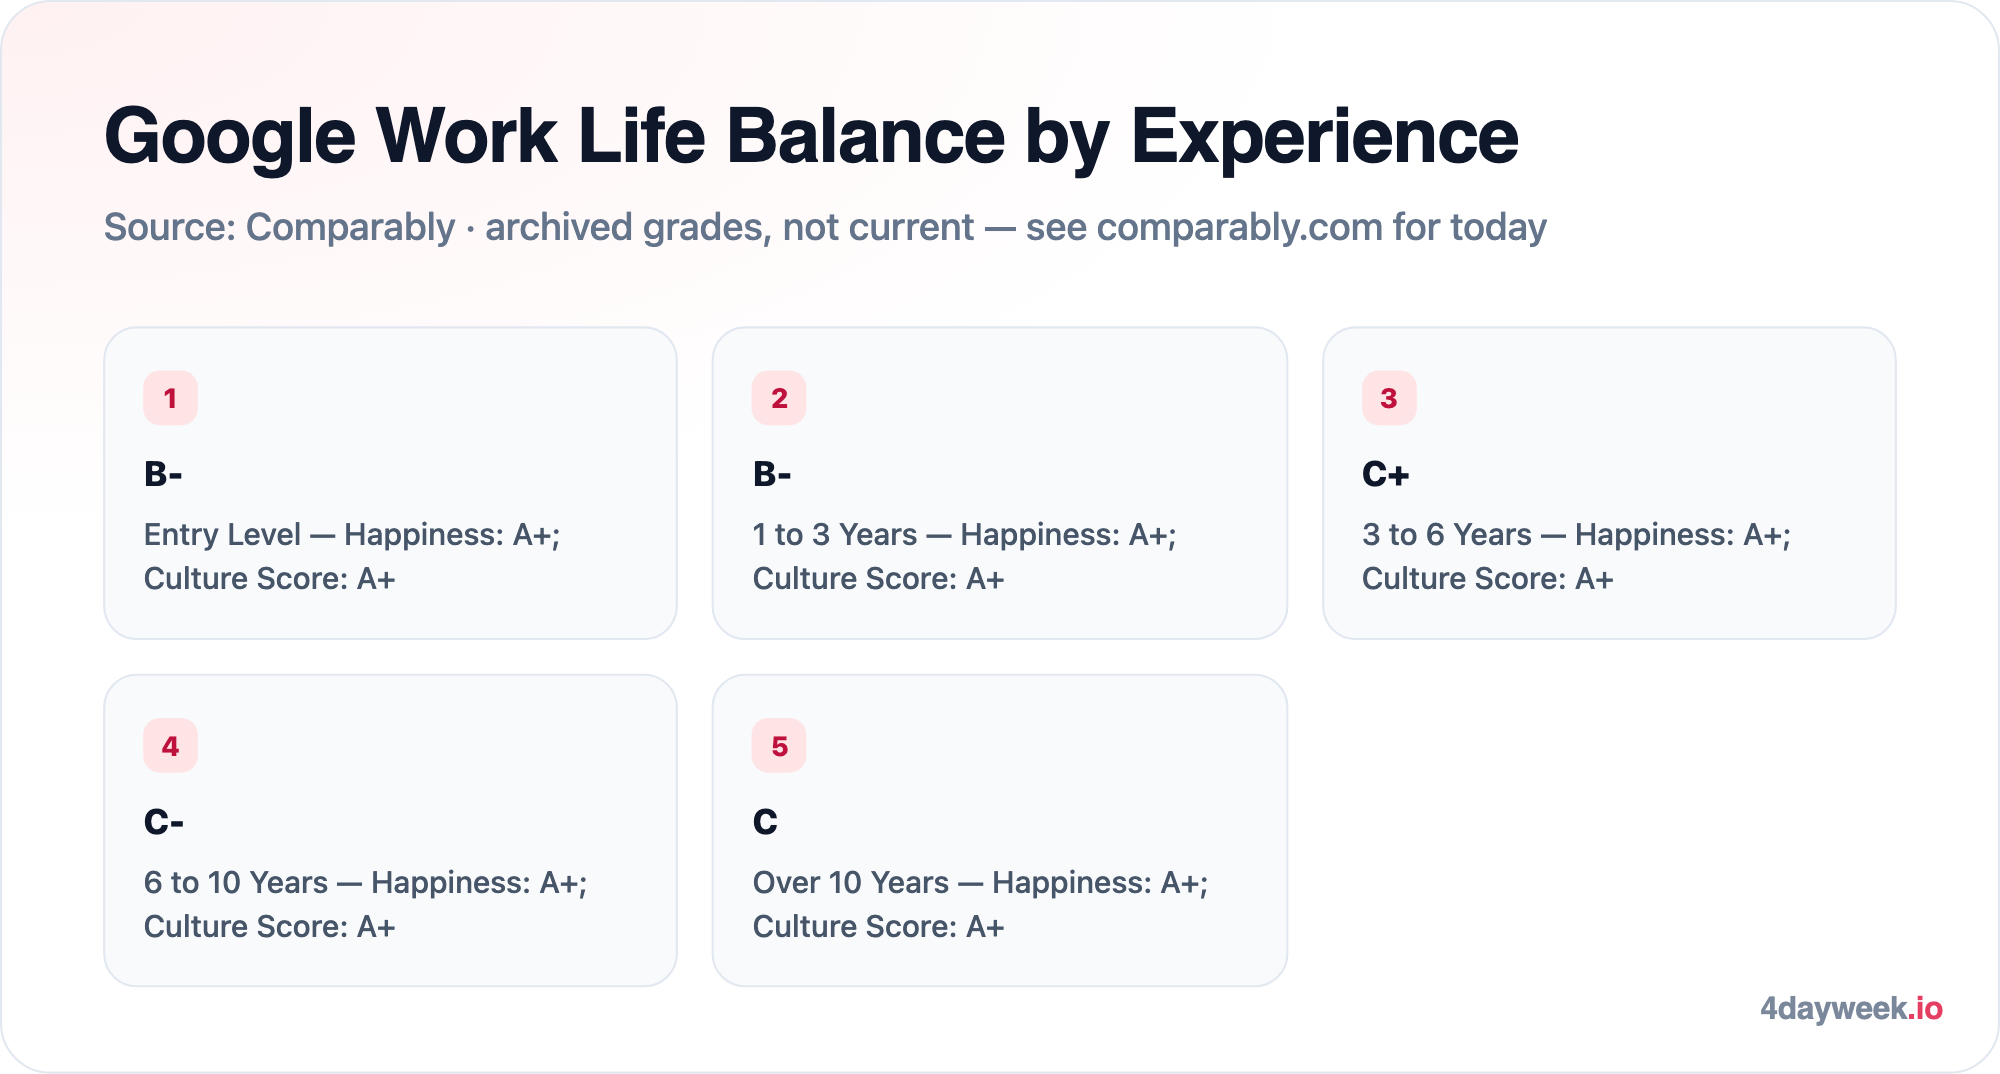
Task: Click the number 5 badge
Action: click(x=779, y=746)
